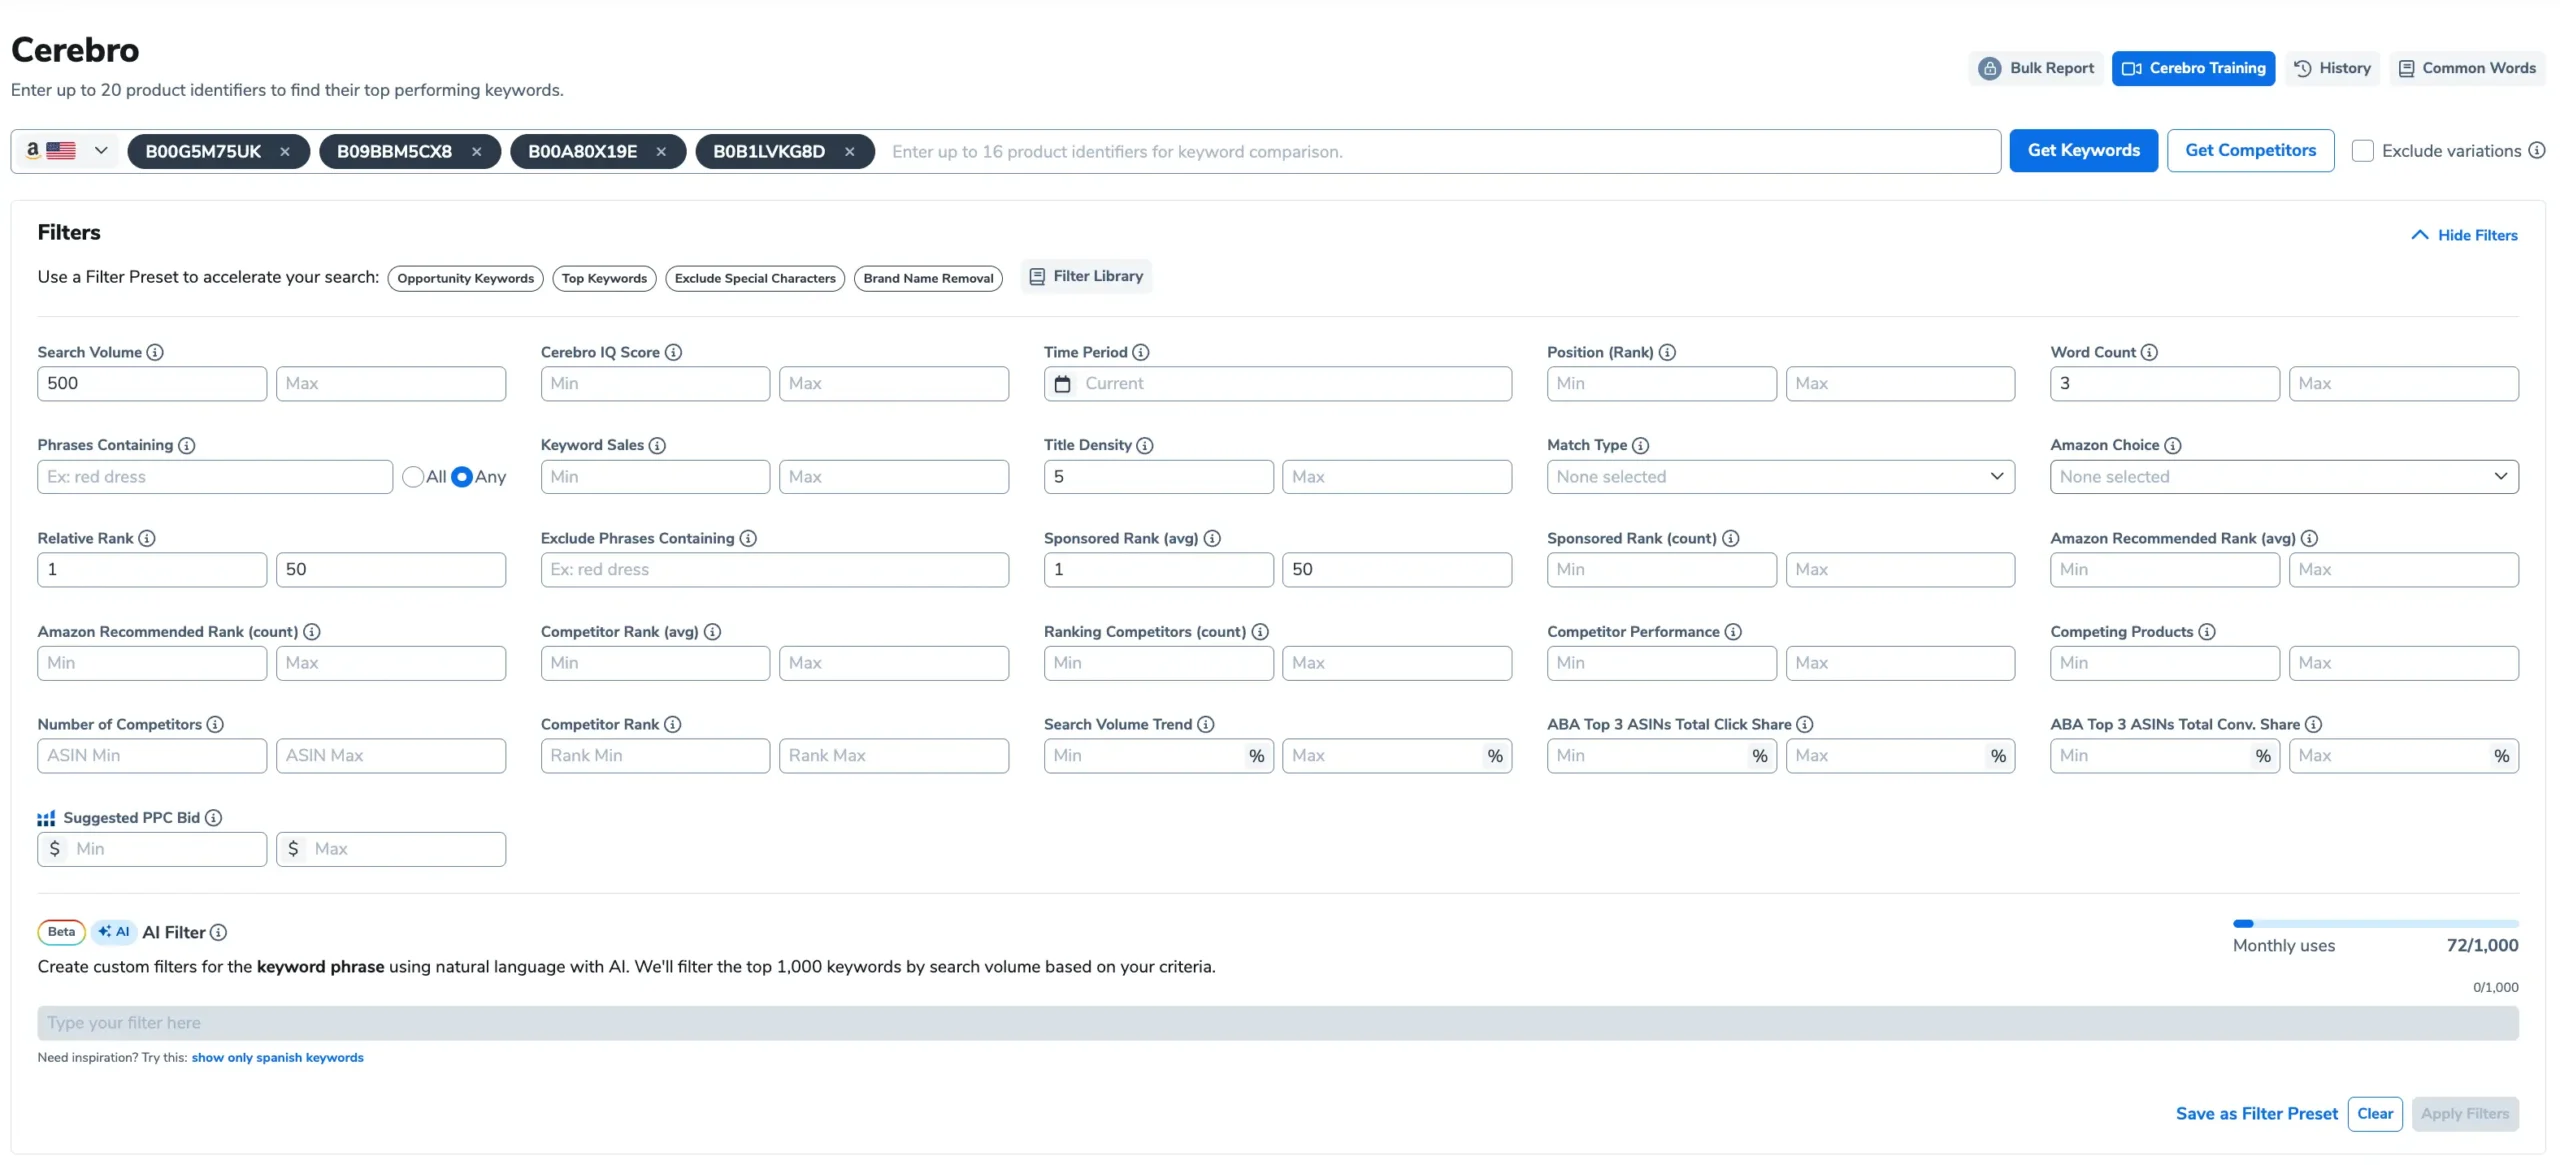Toggle the Exclude variations checkbox
The image size is (2560, 1165).
point(2362,151)
